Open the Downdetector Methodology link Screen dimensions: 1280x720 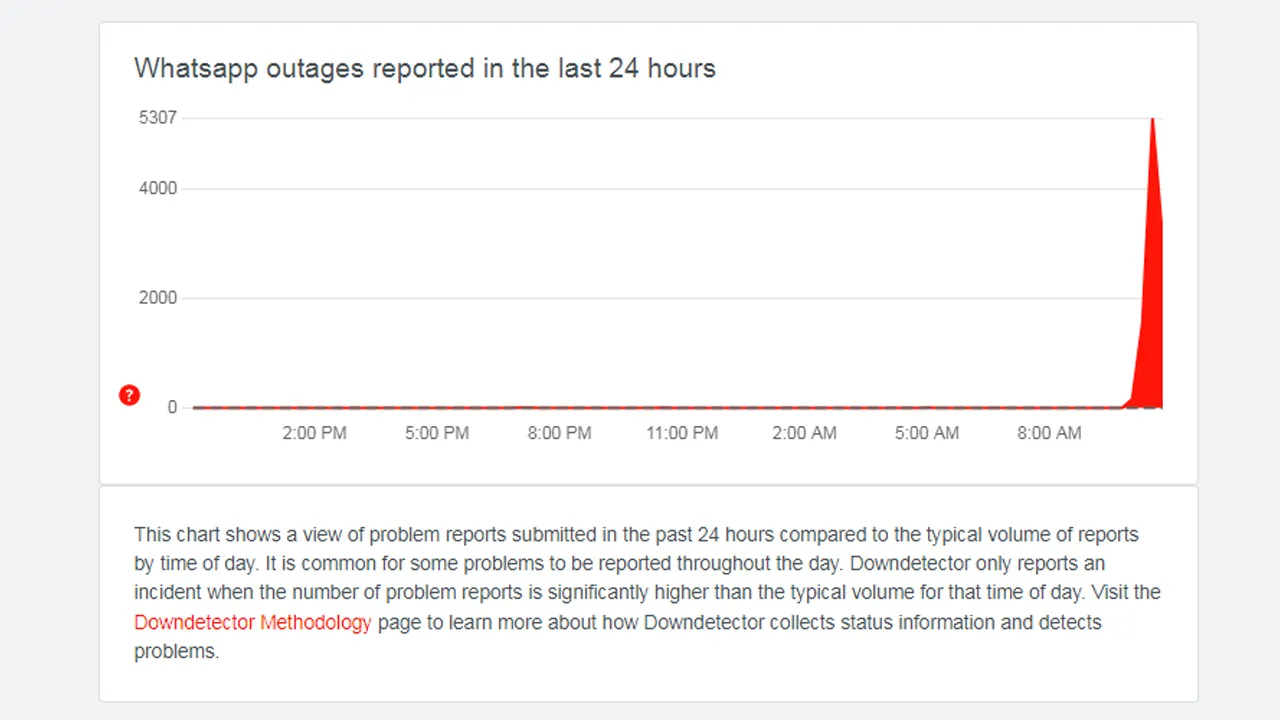click(x=253, y=622)
